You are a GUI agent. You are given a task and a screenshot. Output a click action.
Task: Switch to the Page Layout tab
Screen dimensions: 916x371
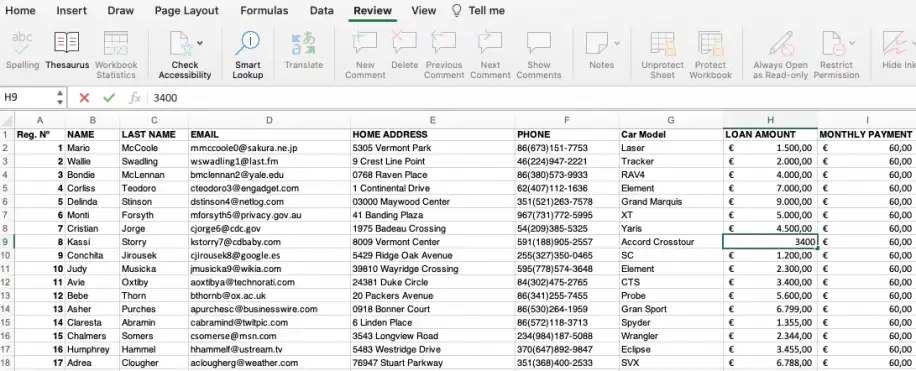[x=187, y=11]
